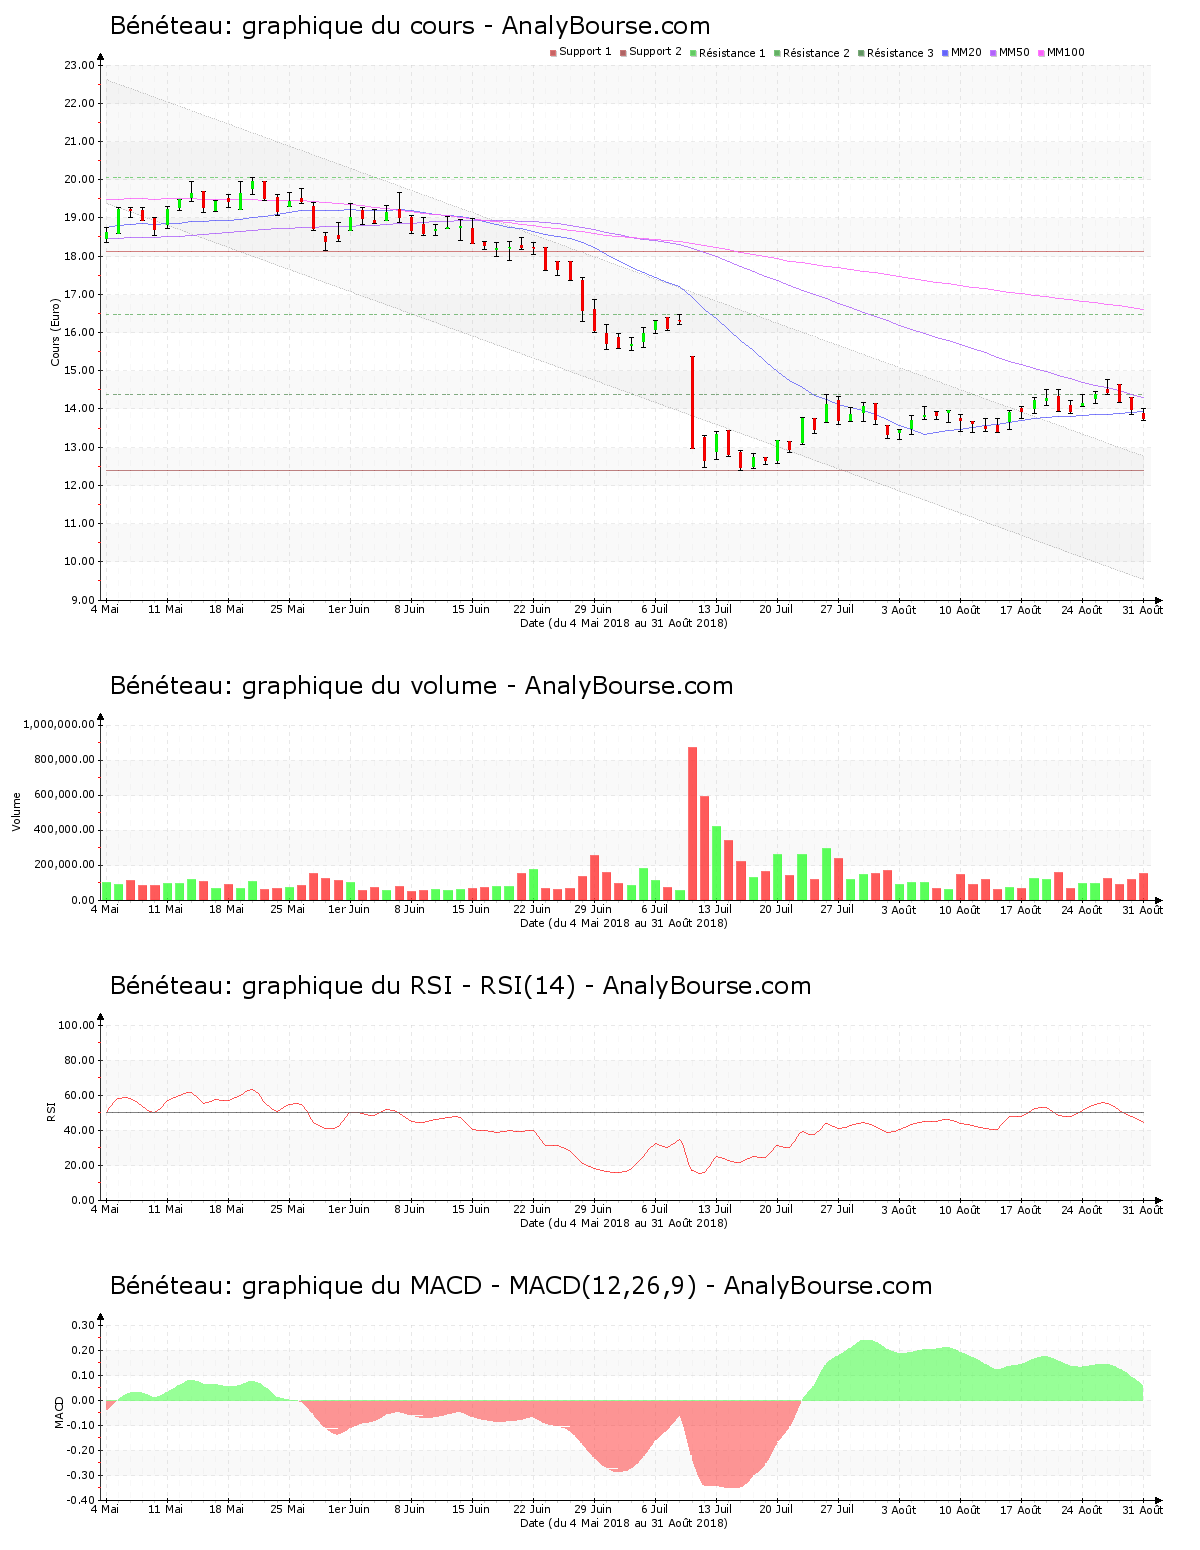Click '31 Août' on the price chart date axis
1200x1550 pixels.
1143,610
